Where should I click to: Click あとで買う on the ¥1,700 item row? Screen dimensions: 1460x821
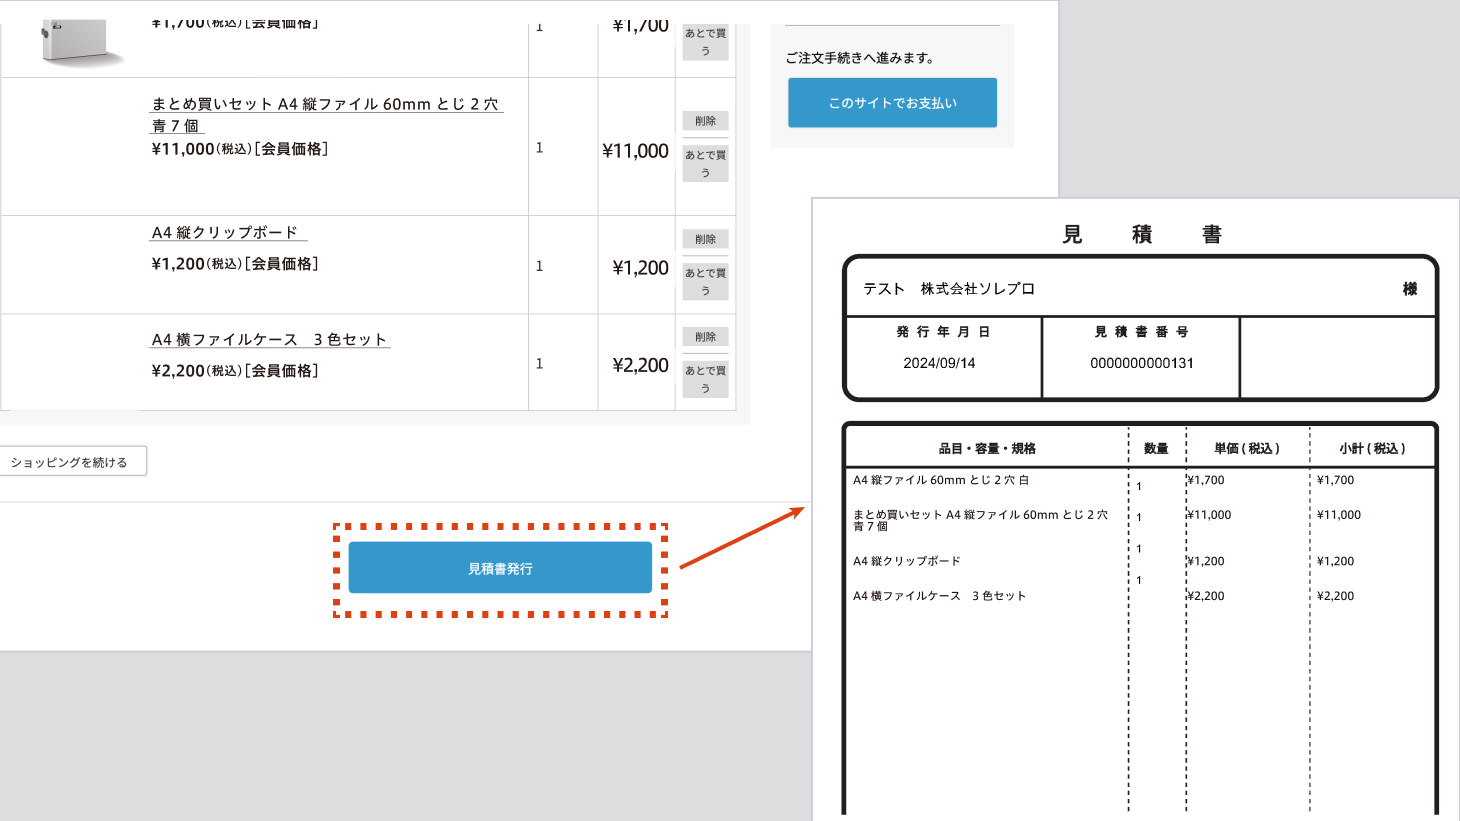tap(705, 42)
